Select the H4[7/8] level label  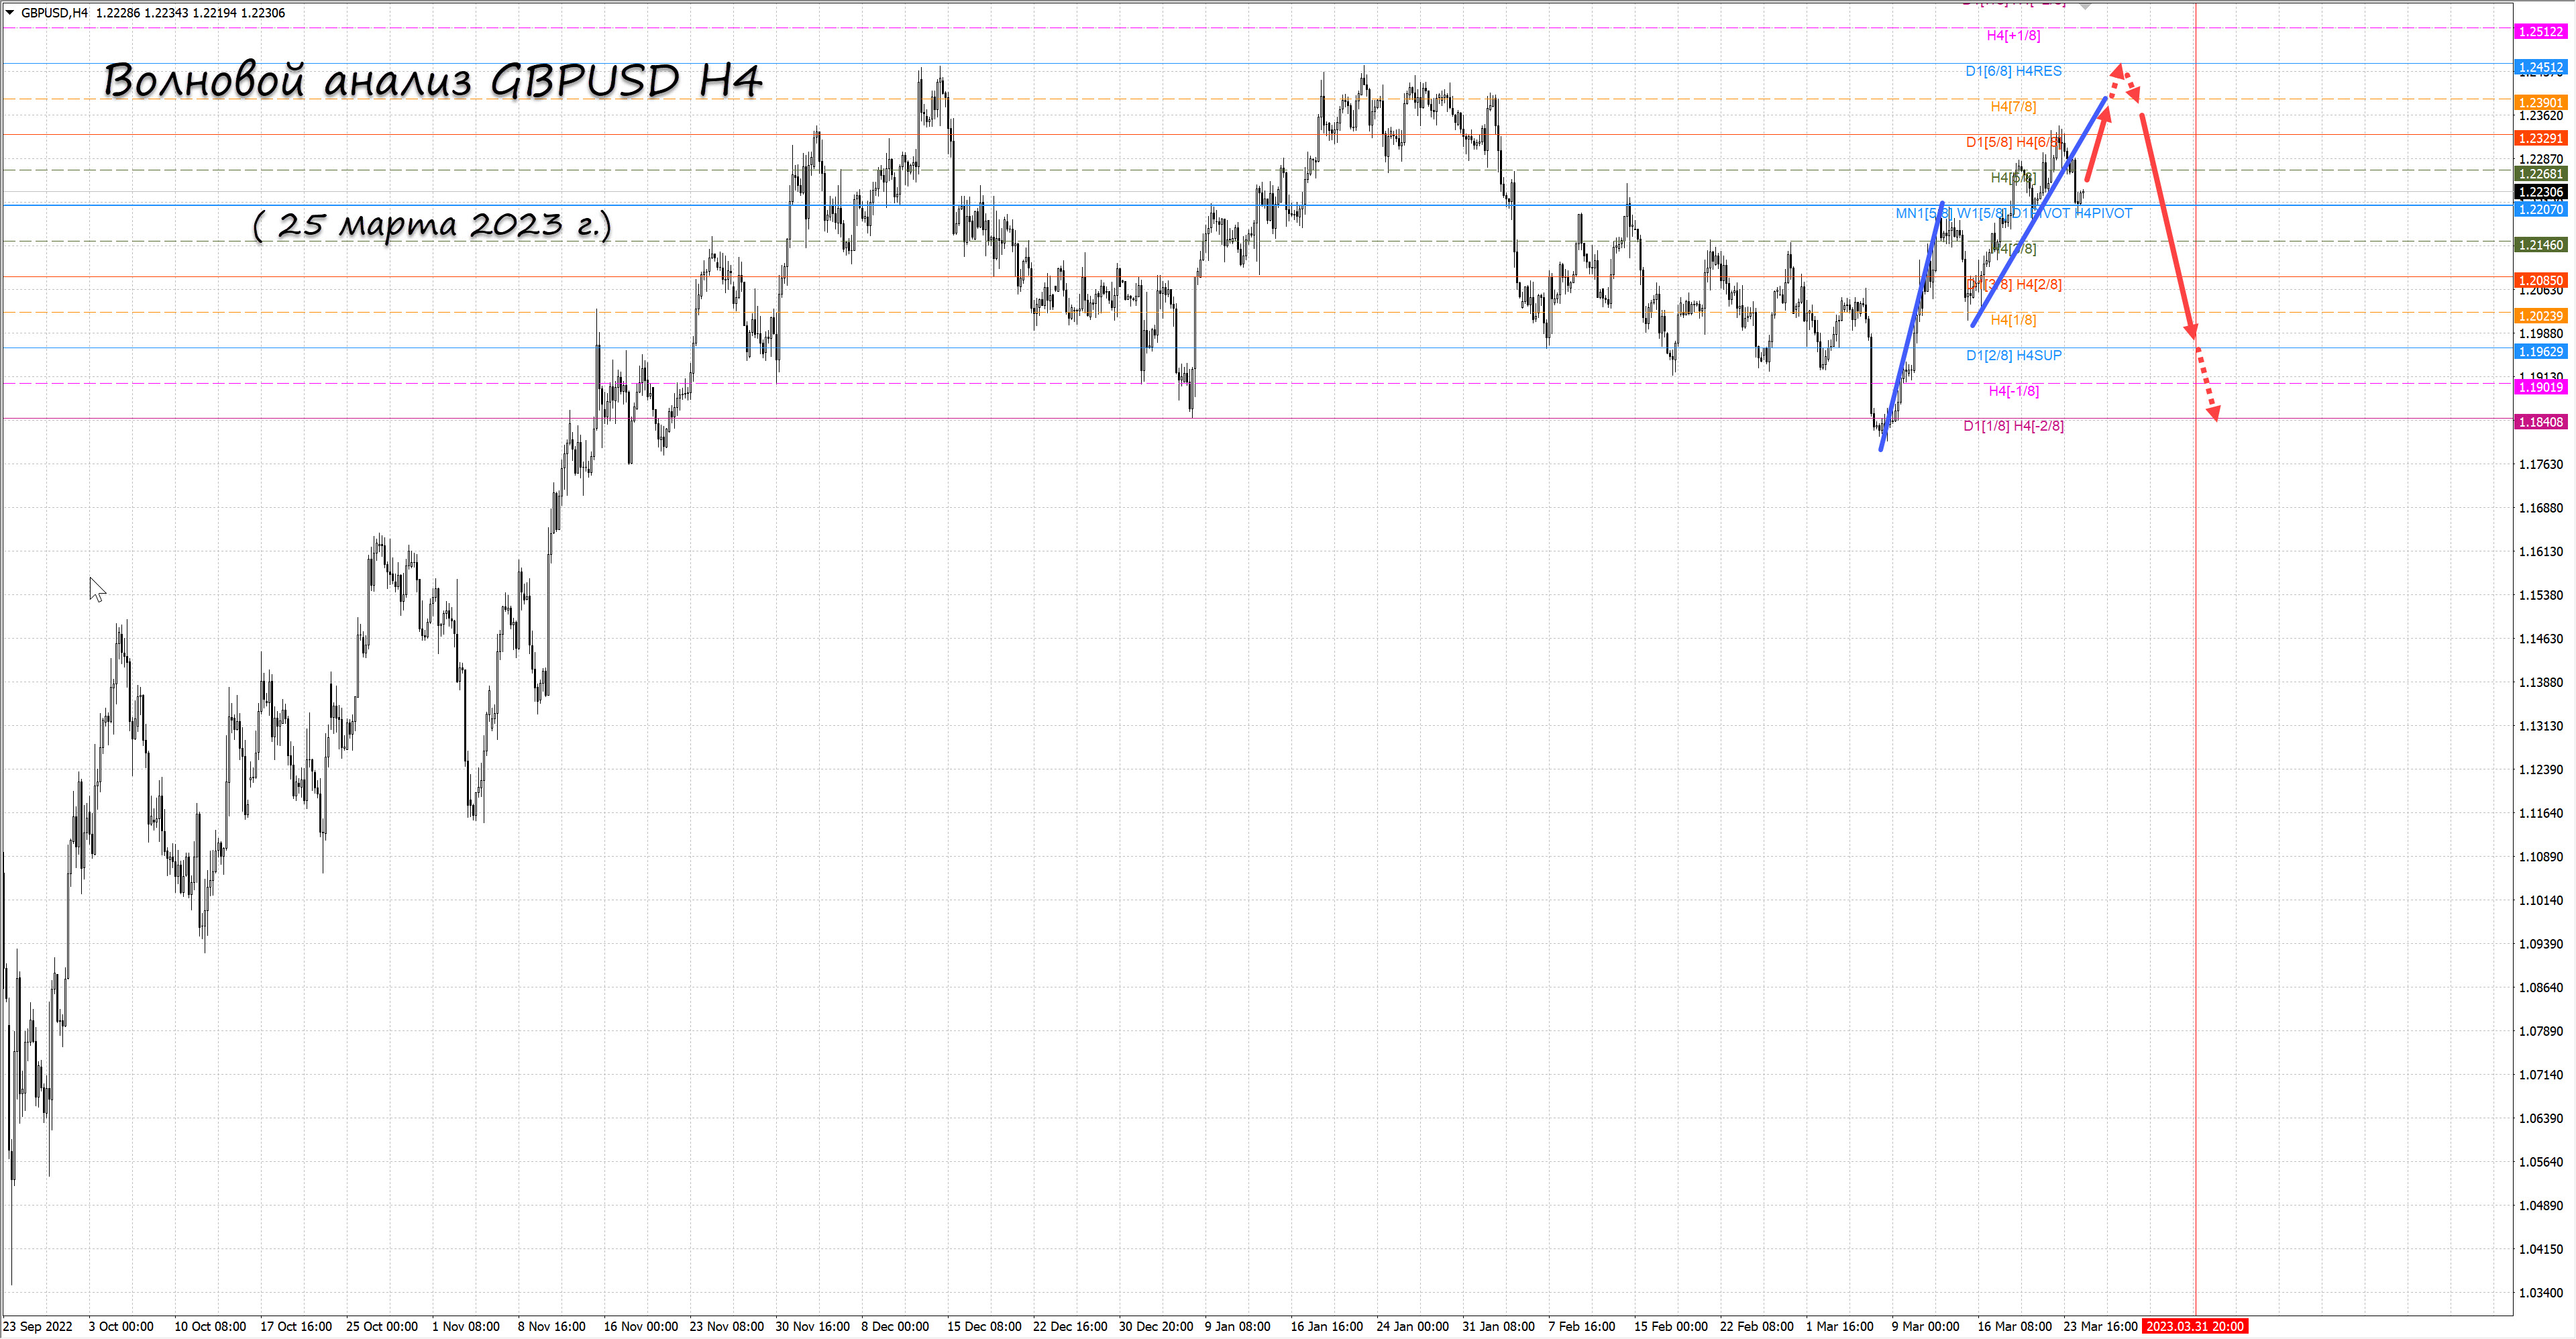pyautogui.click(x=2013, y=106)
